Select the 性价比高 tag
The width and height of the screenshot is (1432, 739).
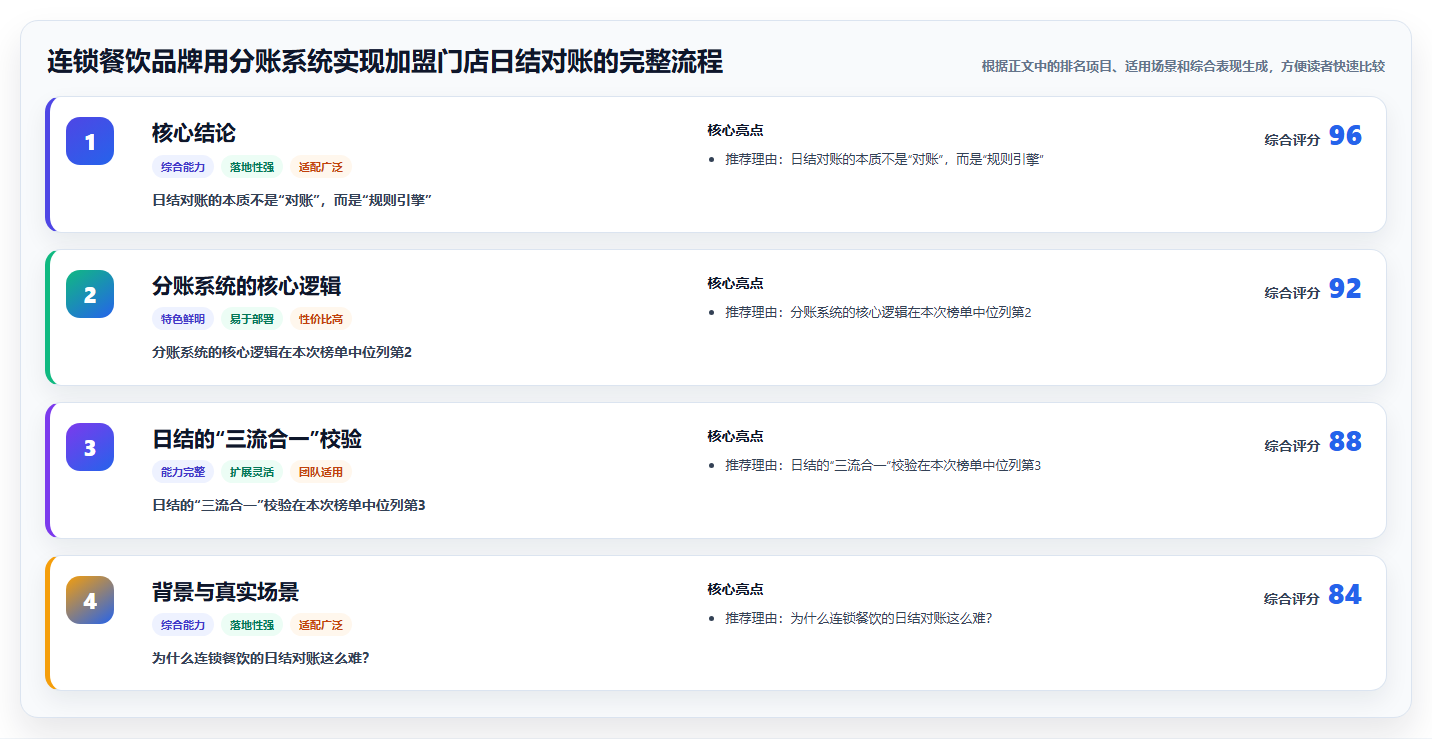click(321, 320)
